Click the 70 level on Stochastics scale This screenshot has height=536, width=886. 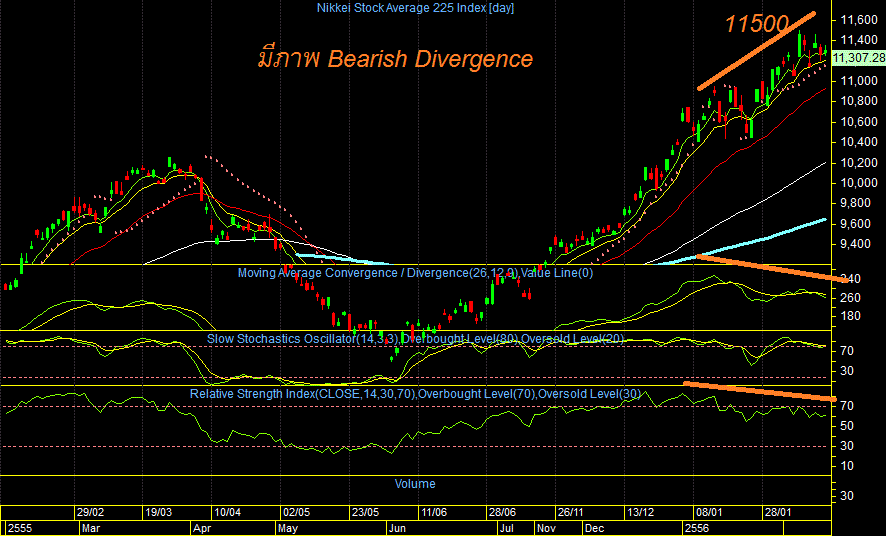[846, 351]
